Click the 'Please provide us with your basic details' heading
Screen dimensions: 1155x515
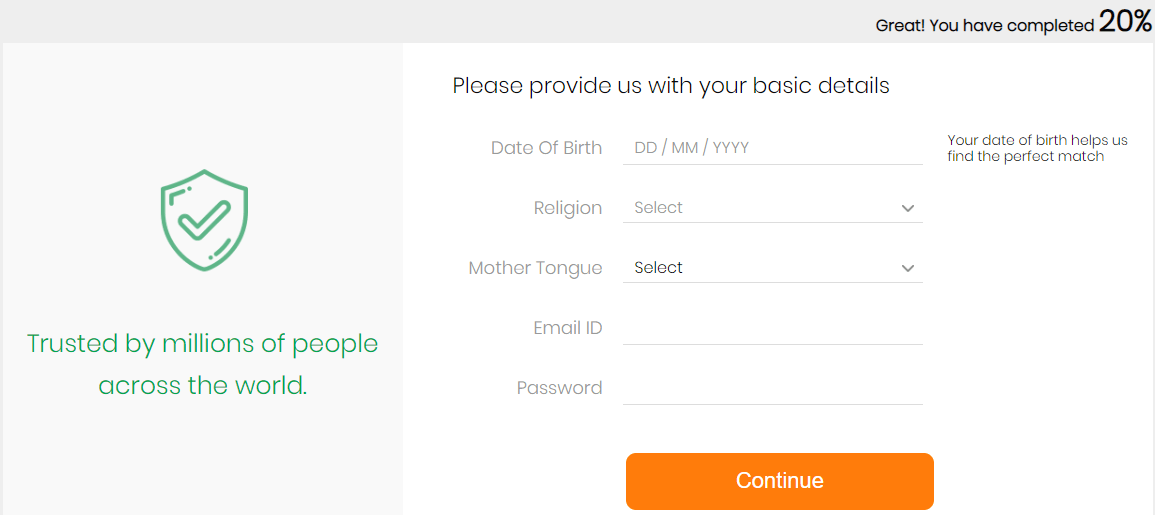click(671, 86)
